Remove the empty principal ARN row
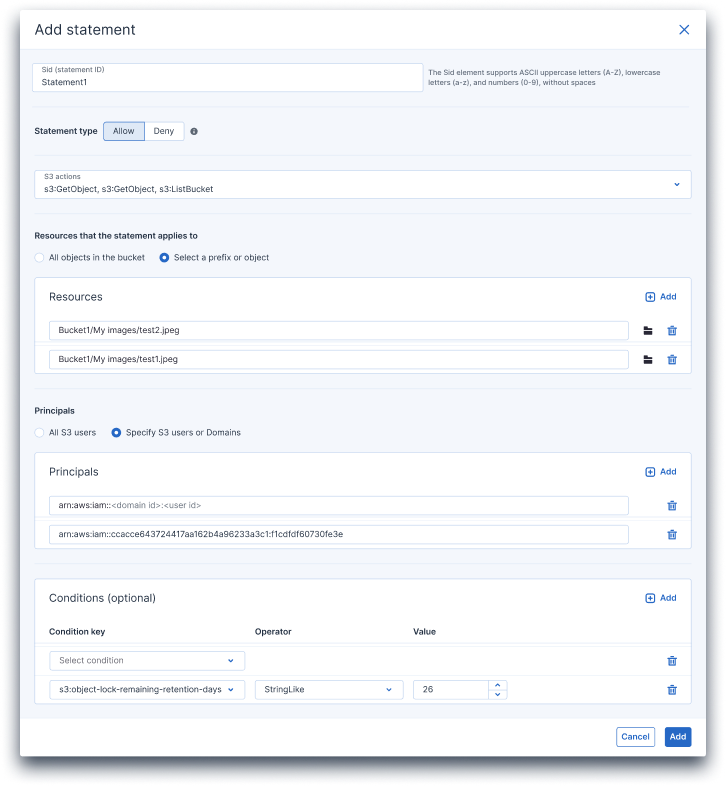The width and height of the screenshot is (726, 787). pos(672,506)
